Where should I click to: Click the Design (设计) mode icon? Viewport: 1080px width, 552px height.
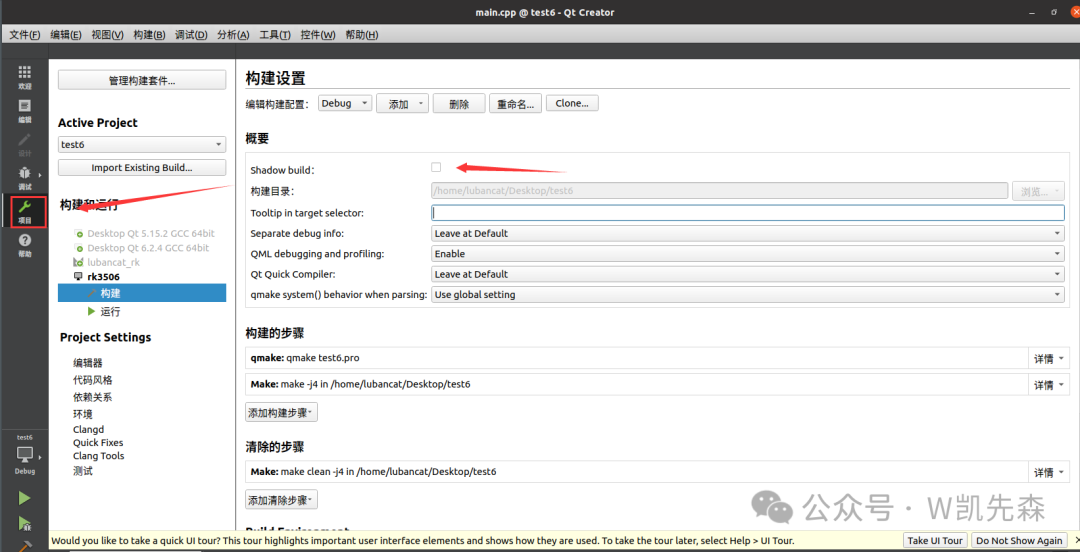24,144
